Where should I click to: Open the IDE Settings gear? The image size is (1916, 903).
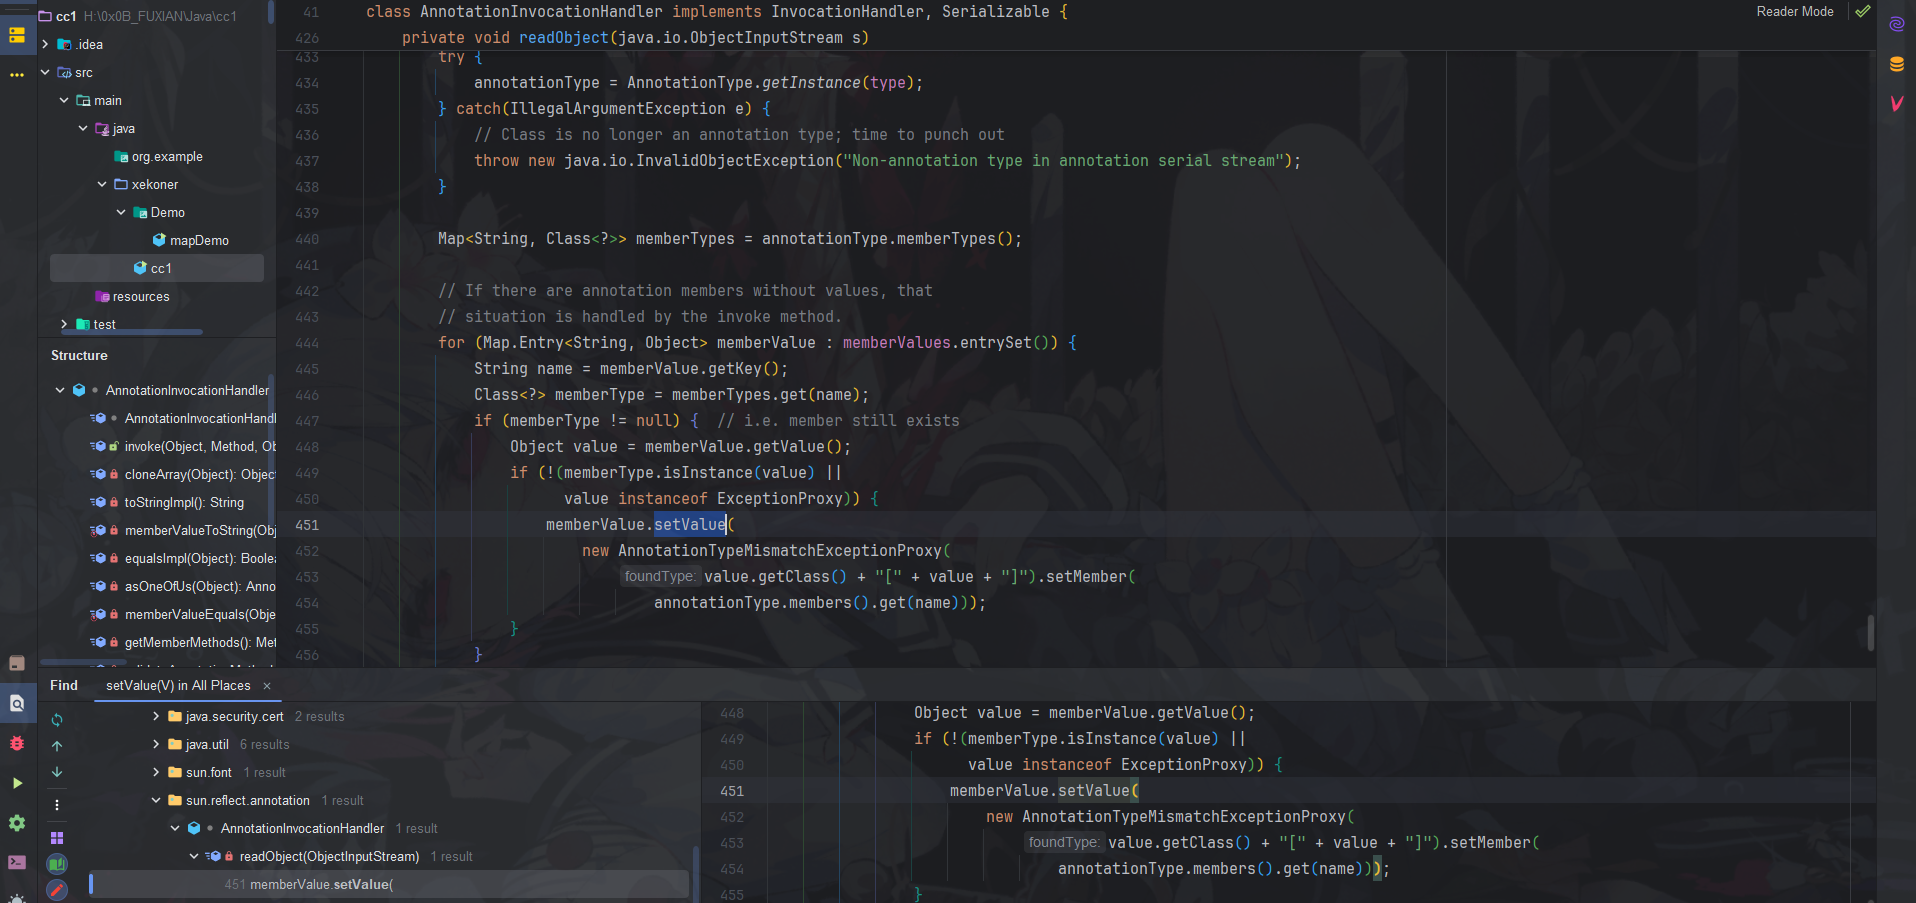pos(17,824)
